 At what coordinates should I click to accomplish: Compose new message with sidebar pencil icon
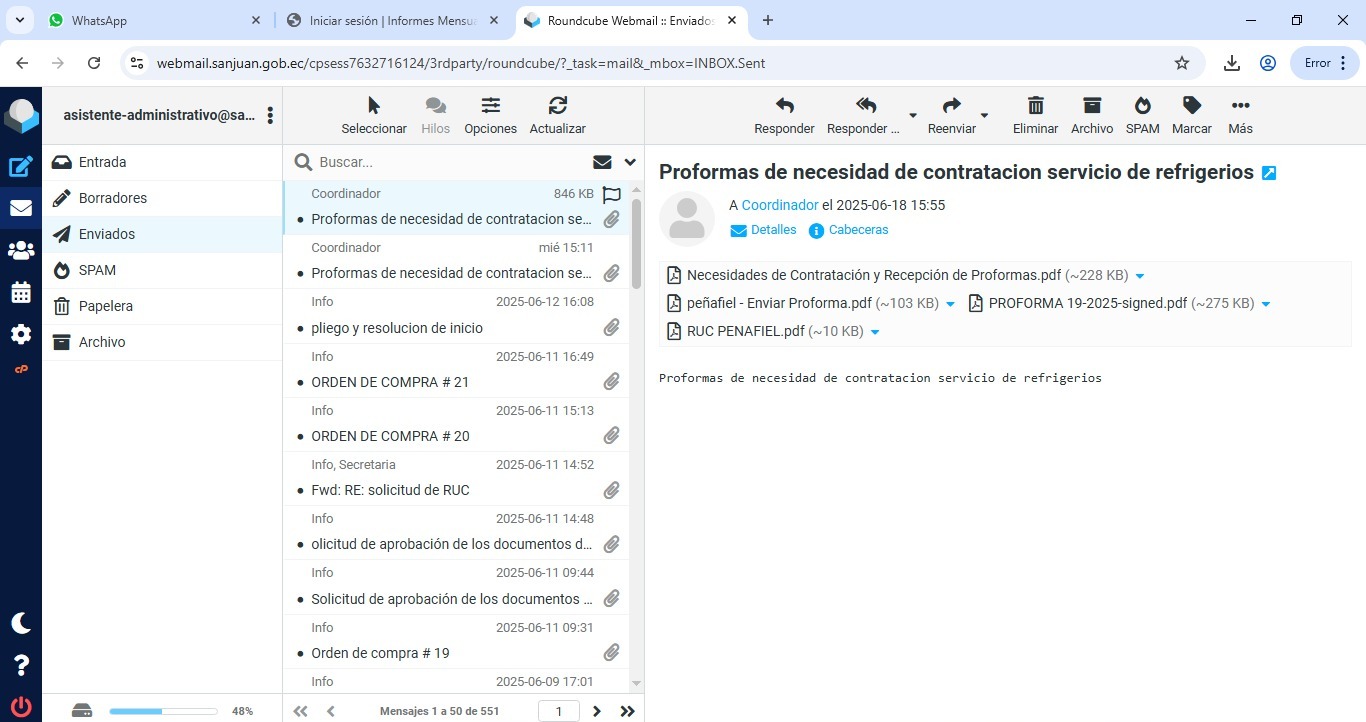tap(21, 167)
